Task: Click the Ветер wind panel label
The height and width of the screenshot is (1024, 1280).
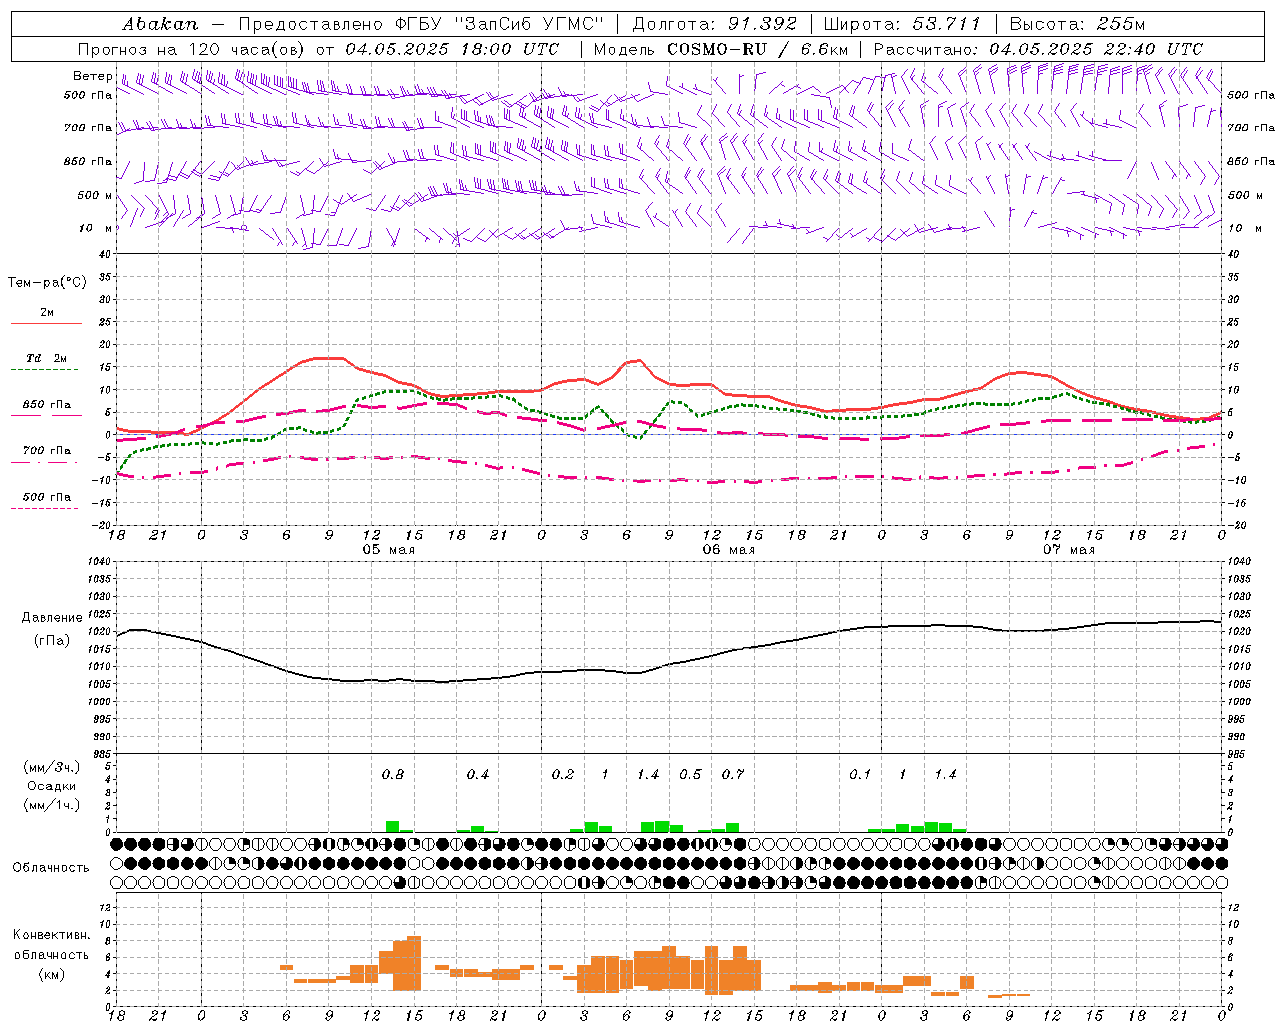Action: point(92,76)
